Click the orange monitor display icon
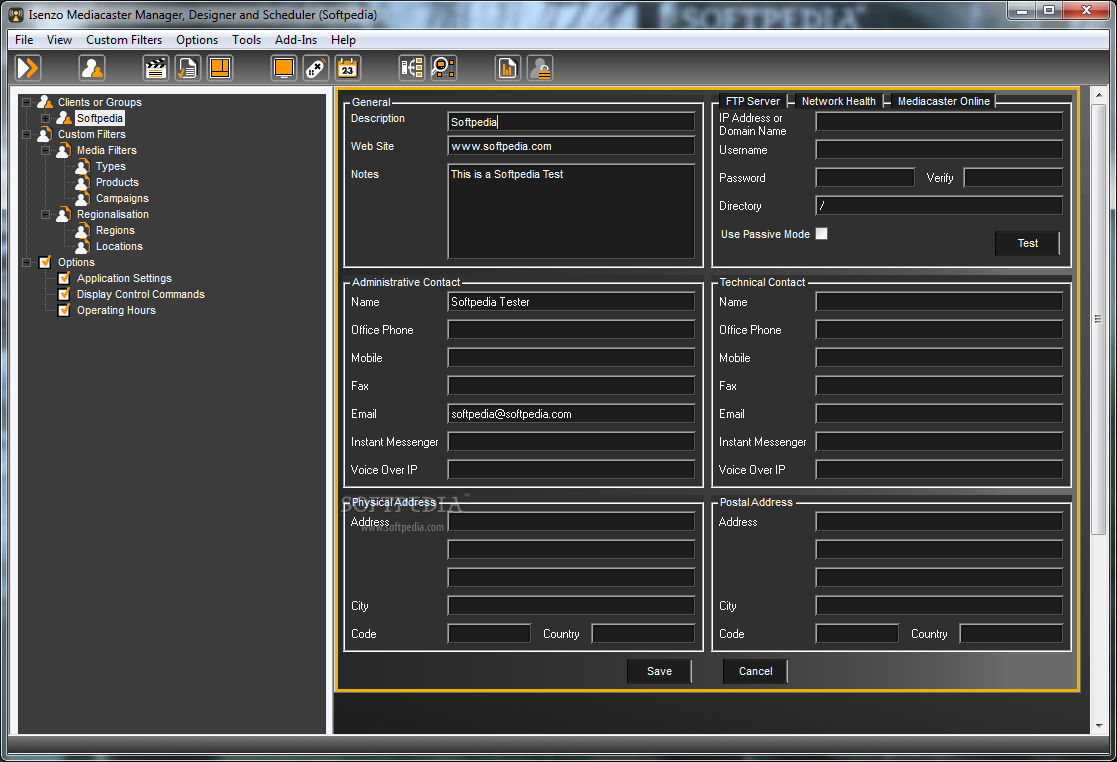This screenshot has height=762, width=1117. 284,68
